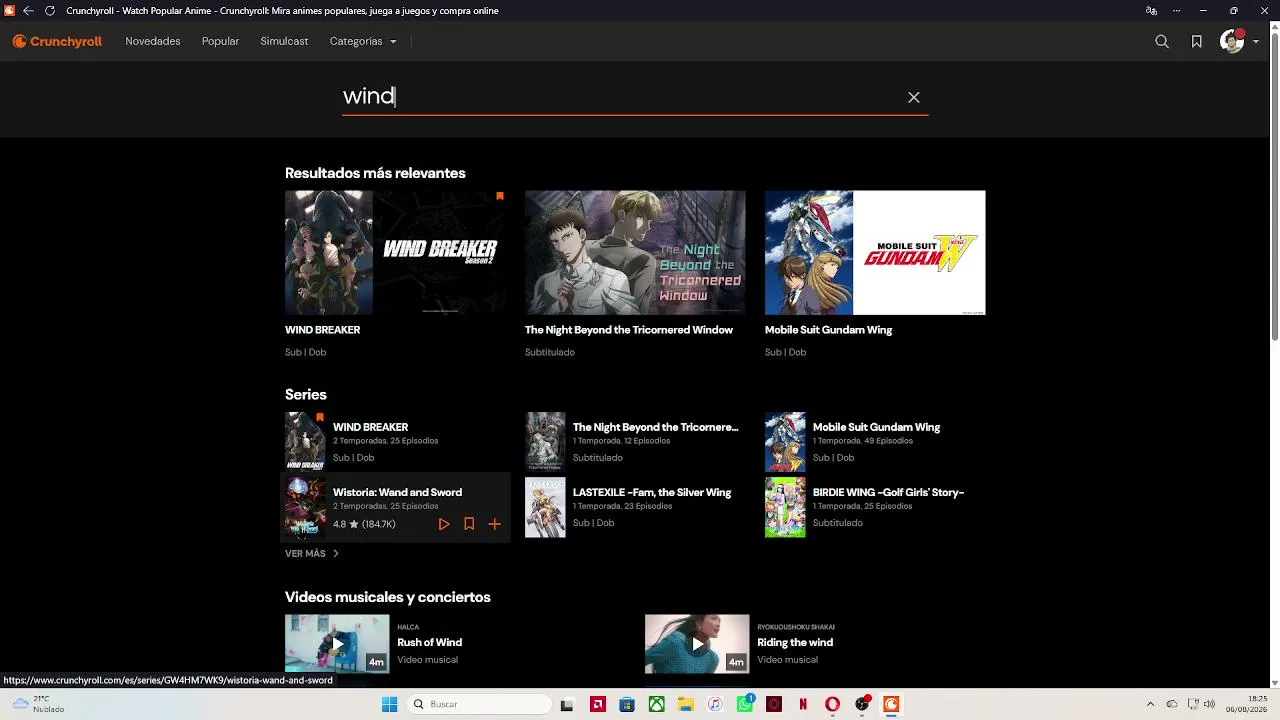Screen dimensions: 1280x720
Task: Add Wistoria: Wand and Sword to watchlist
Action: pos(469,524)
